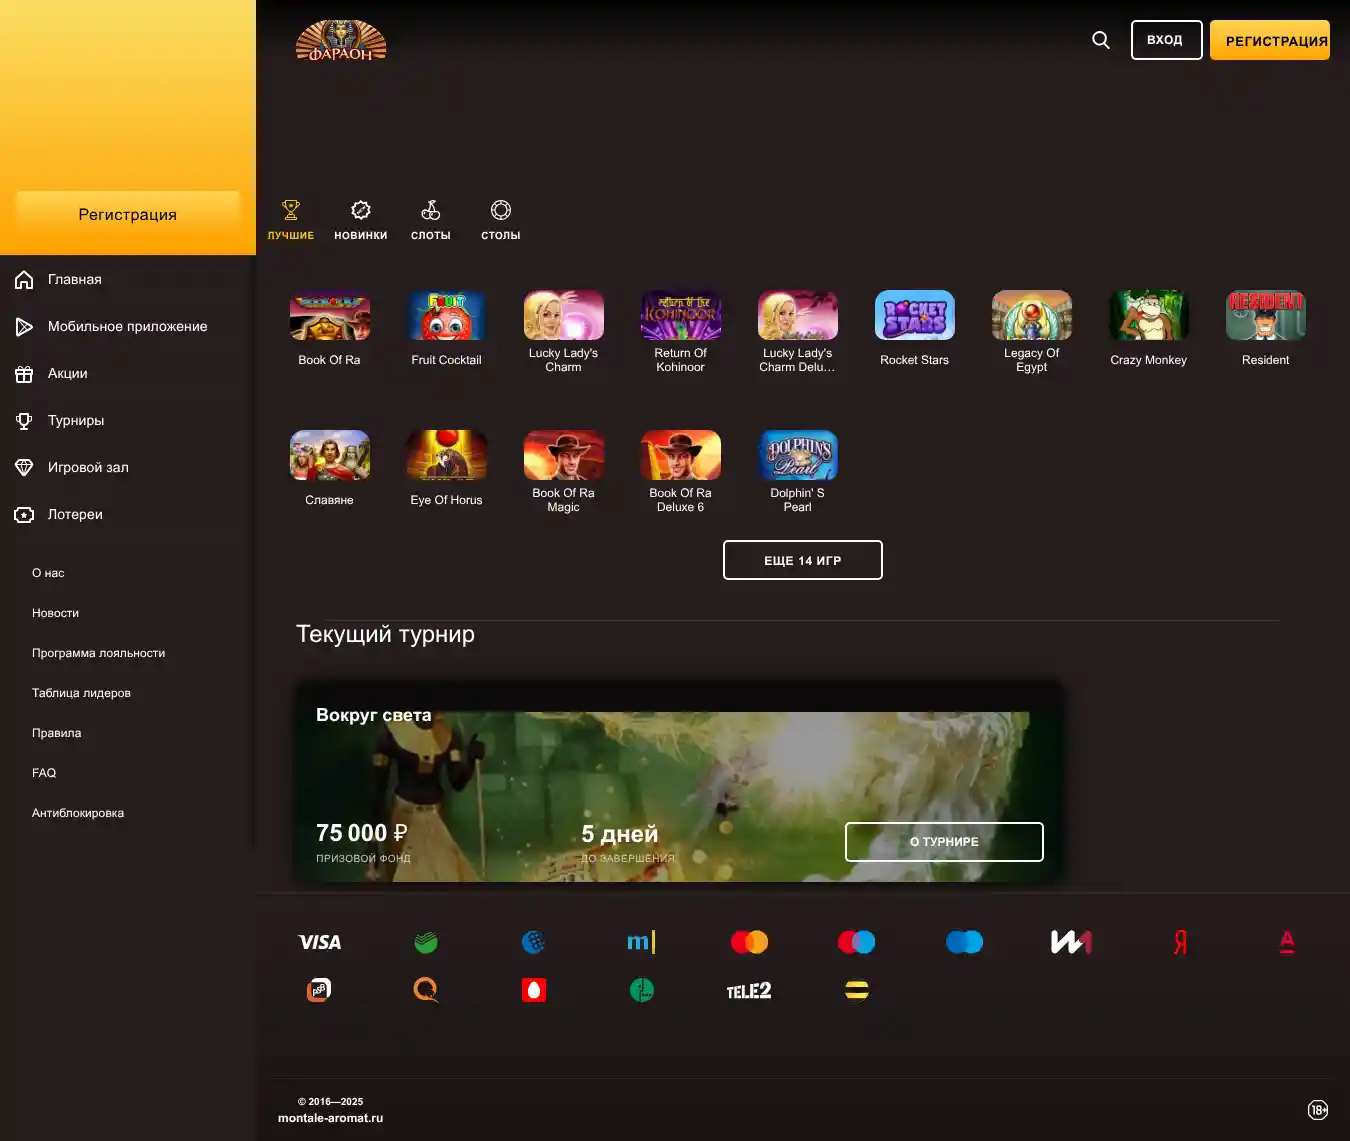Viewport: 1350px width, 1141px height.
Task: Select the Лучшие trophy category
Action: click(291, 220)
